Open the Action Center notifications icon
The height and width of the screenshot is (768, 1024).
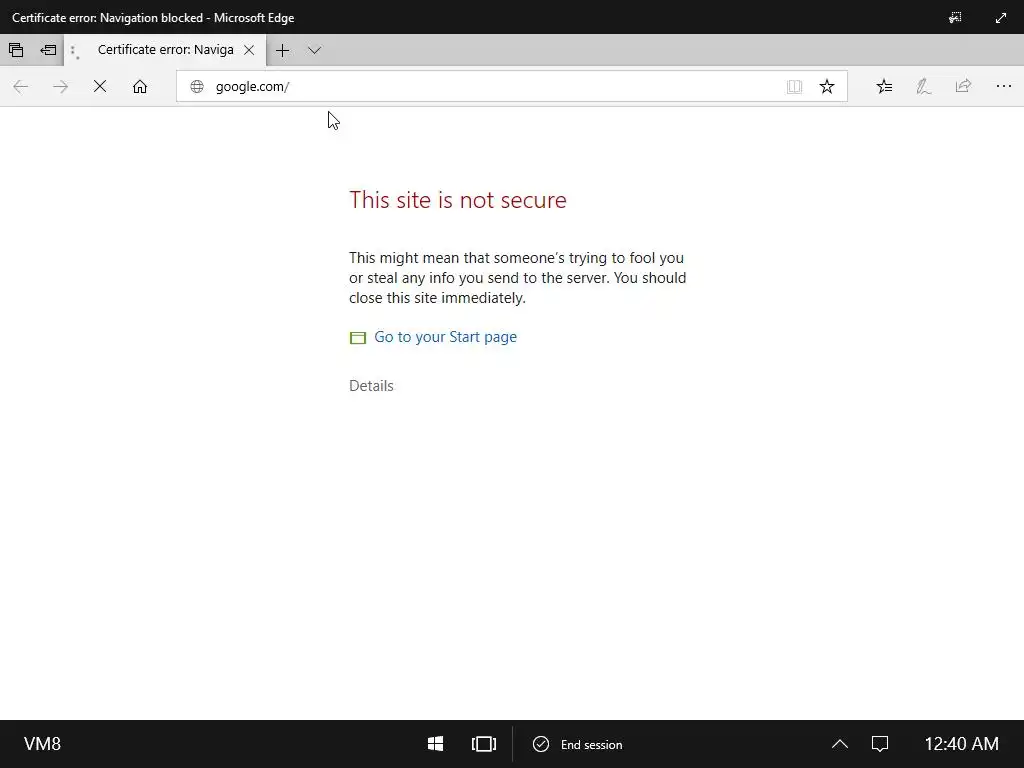tap(880, 744)
